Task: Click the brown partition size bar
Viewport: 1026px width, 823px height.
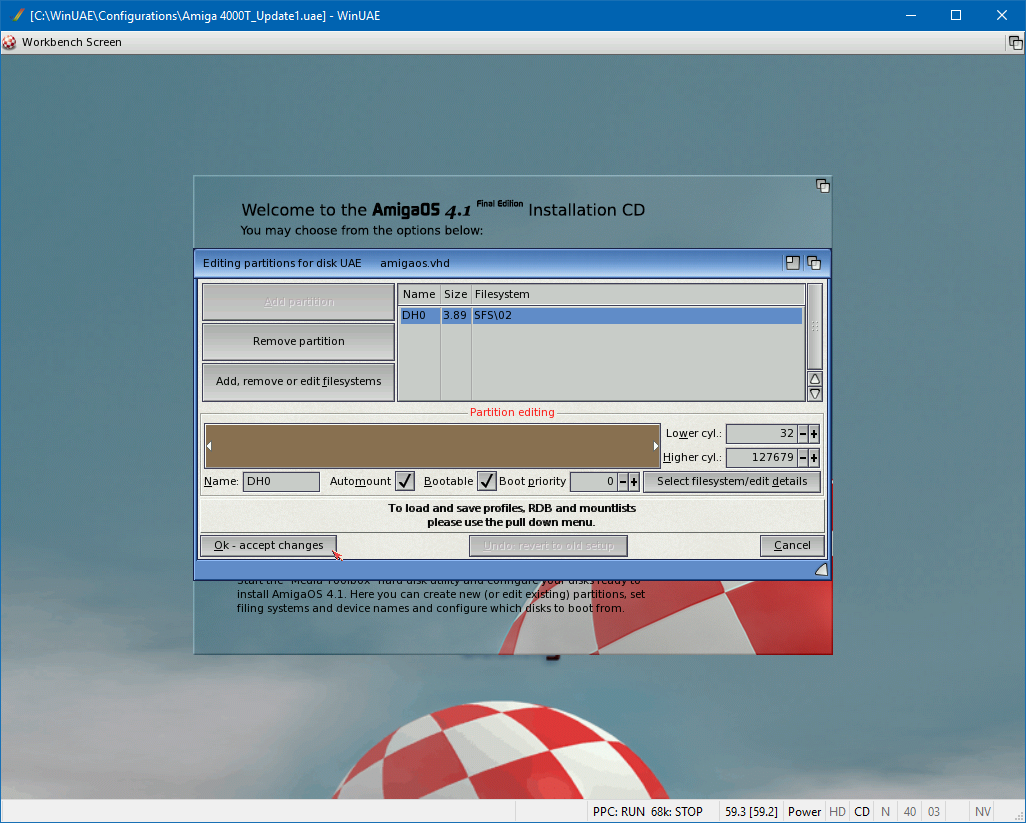Action: coord(432,446)
